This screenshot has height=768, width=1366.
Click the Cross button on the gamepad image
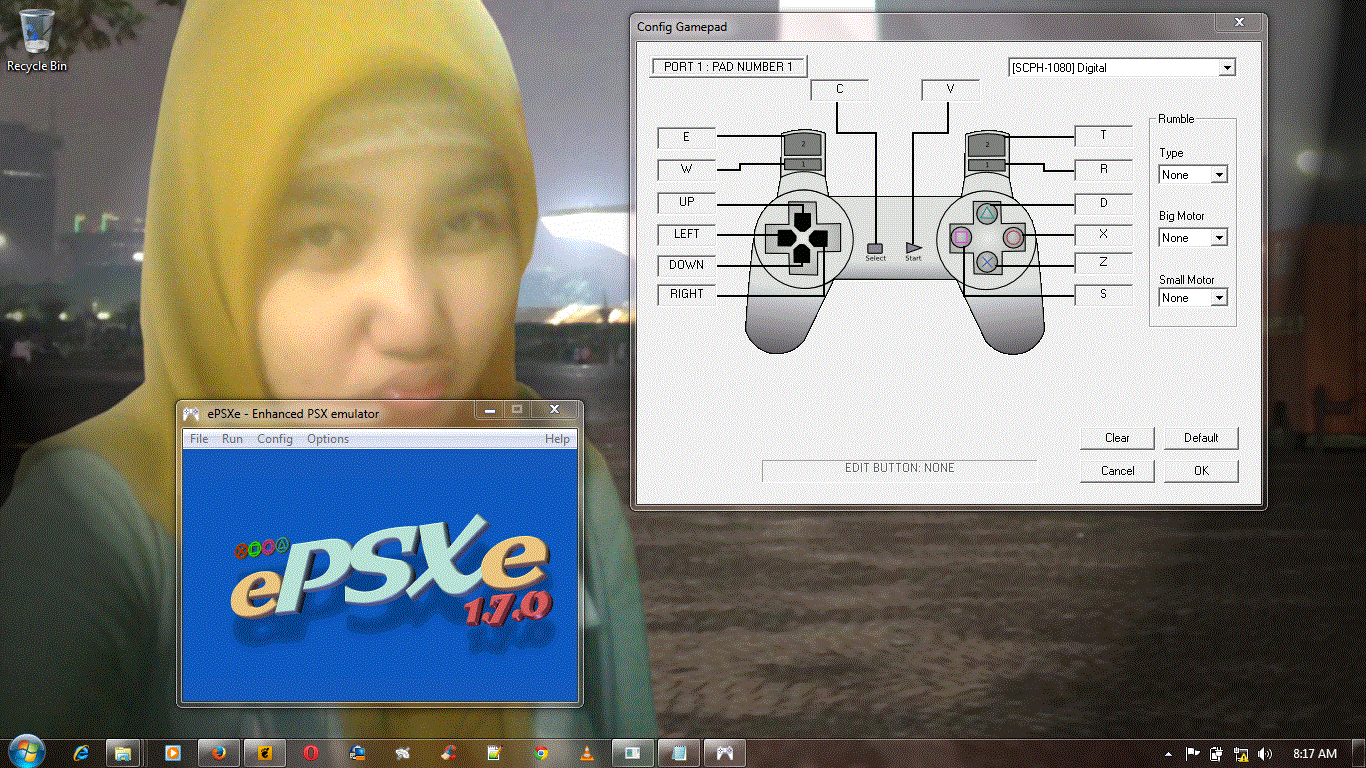(x=987, y=263)
